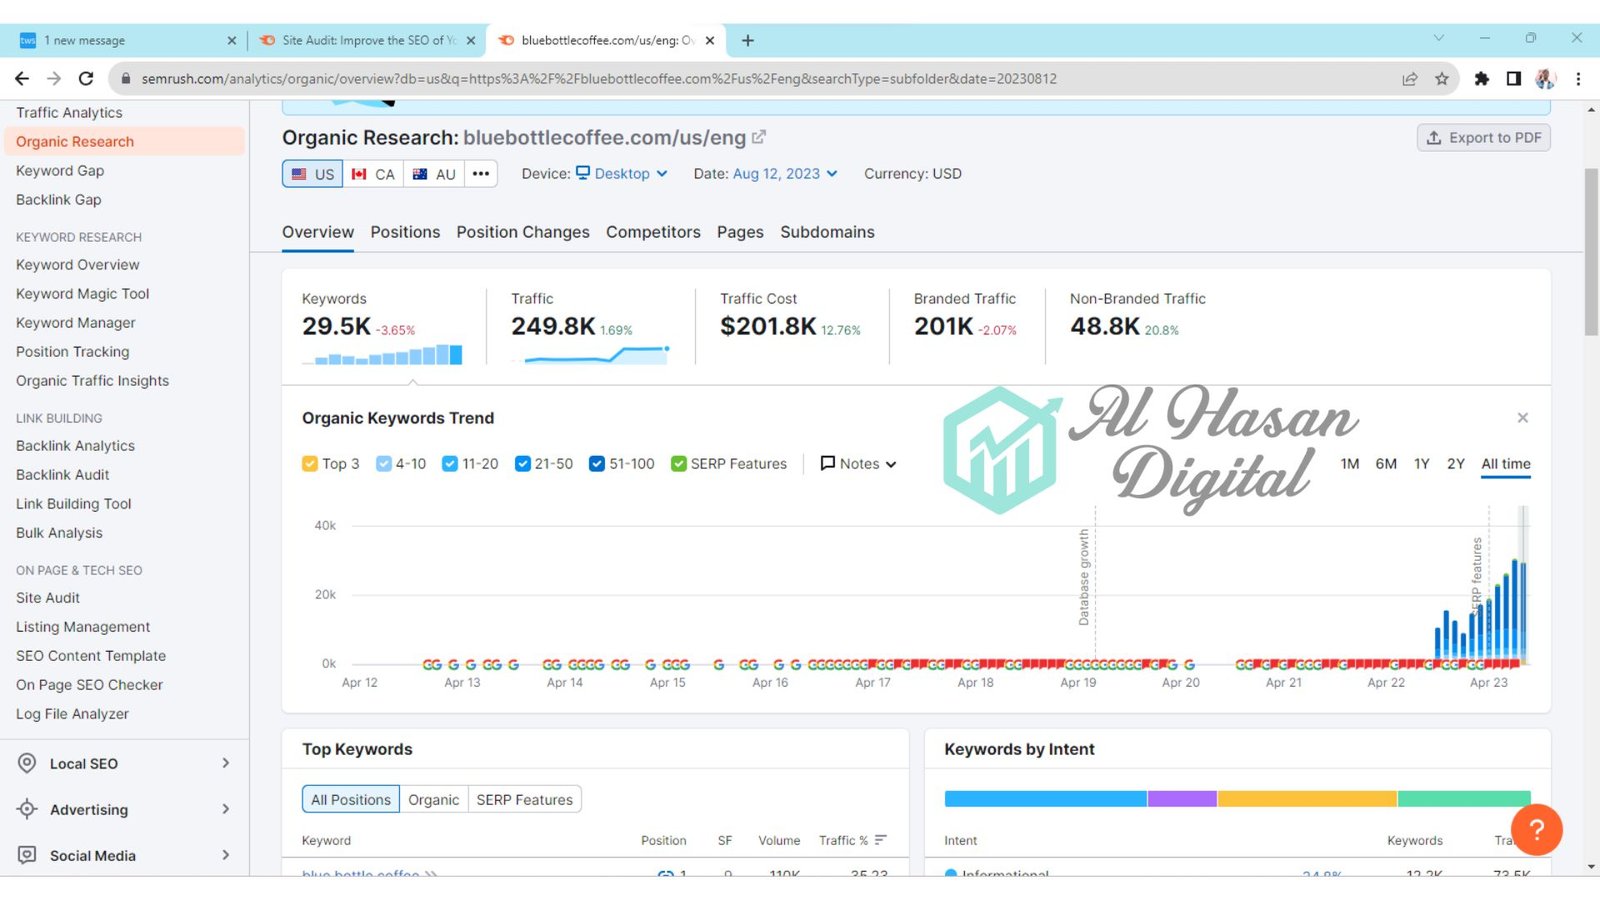Select All time trend range
1600x900 pixels.
1506,464
